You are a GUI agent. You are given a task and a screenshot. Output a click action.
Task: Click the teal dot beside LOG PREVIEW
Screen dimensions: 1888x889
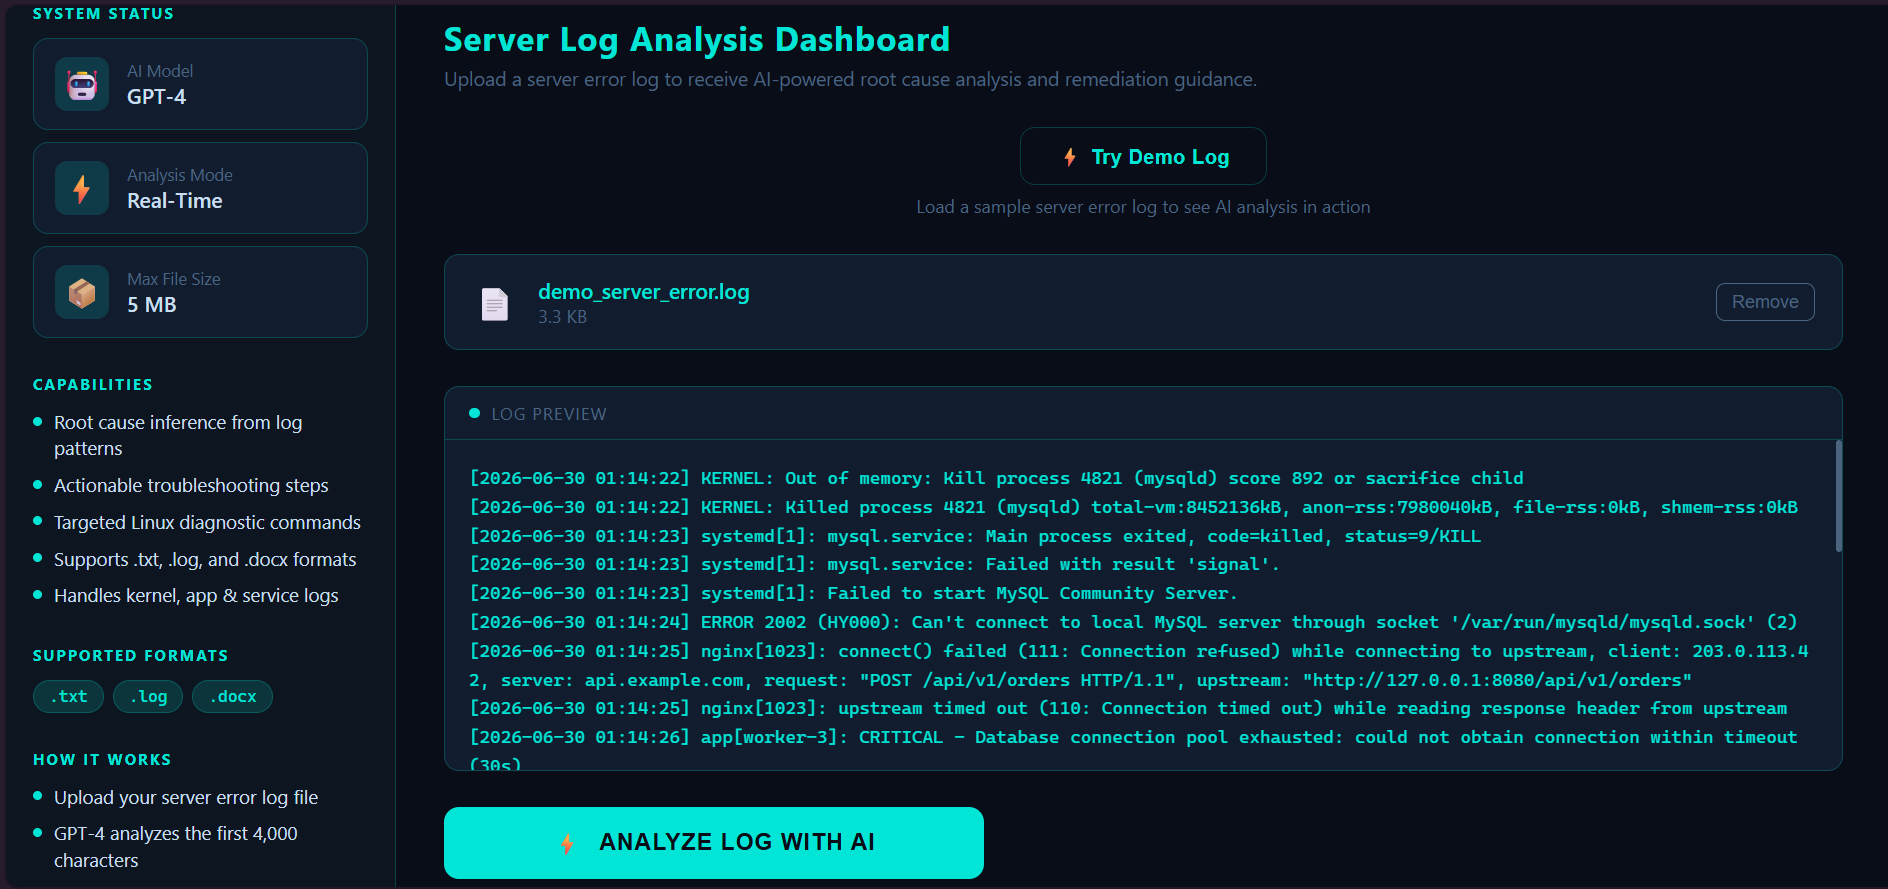tap(474, 413)
